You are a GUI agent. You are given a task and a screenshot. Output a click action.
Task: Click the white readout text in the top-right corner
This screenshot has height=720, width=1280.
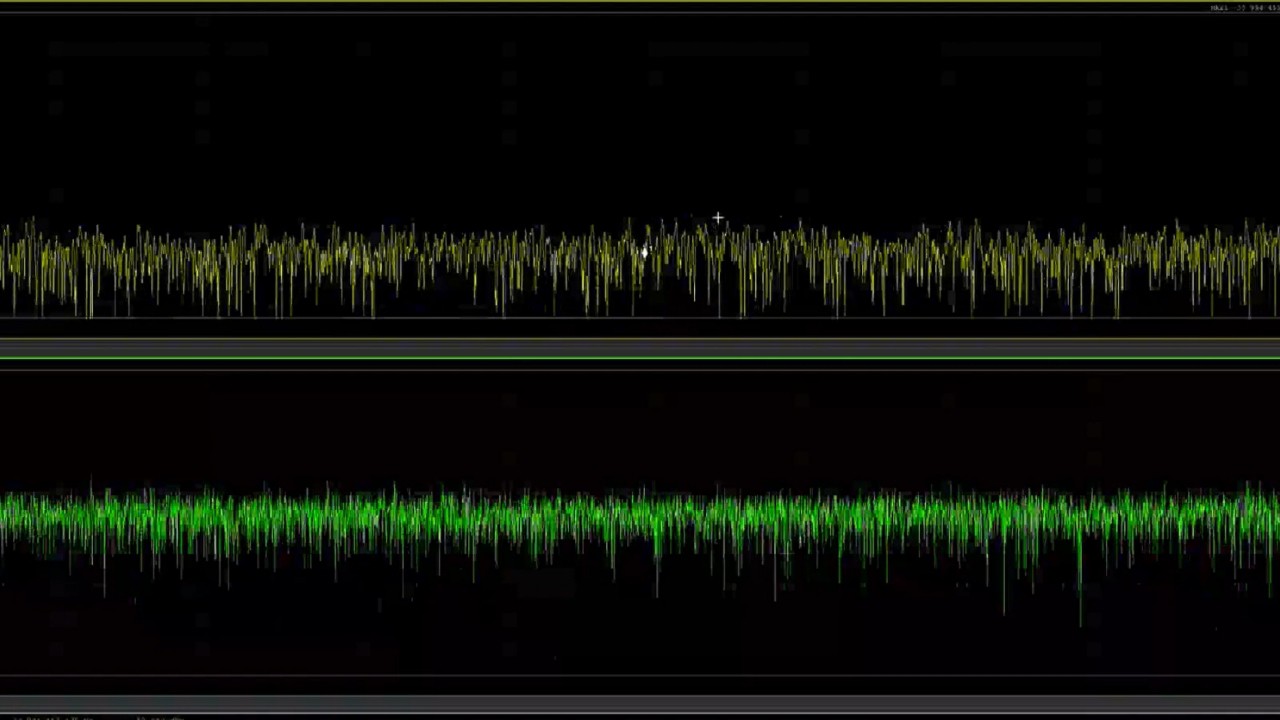(x=1243, y=8)
